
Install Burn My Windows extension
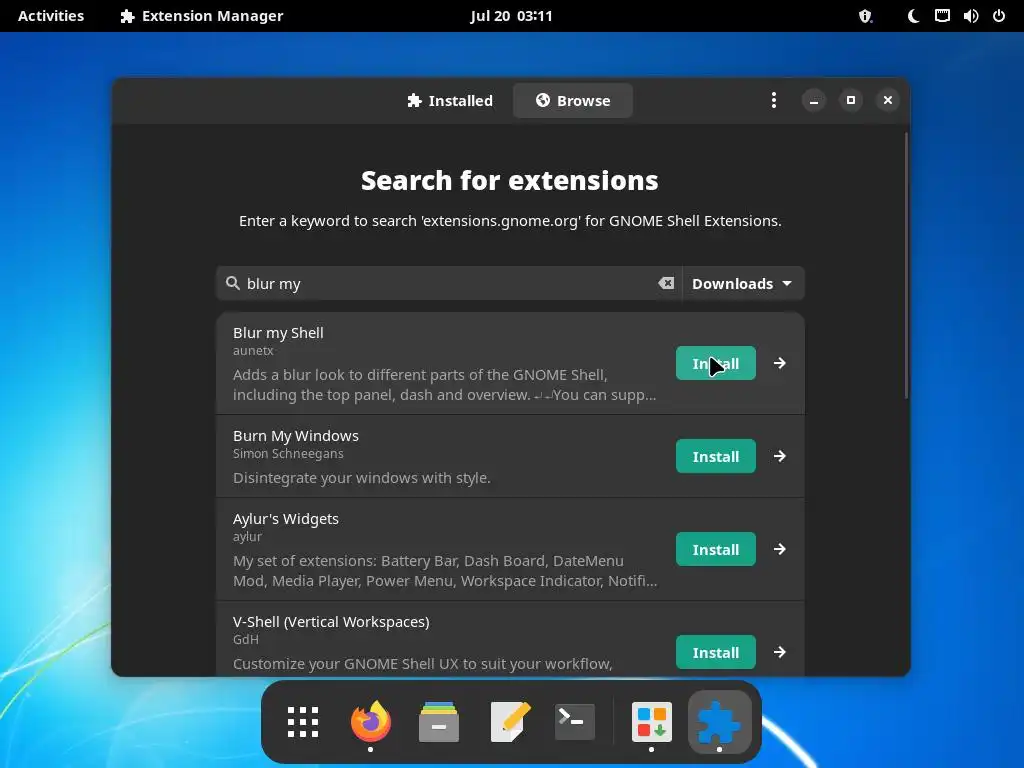point(716,456)
